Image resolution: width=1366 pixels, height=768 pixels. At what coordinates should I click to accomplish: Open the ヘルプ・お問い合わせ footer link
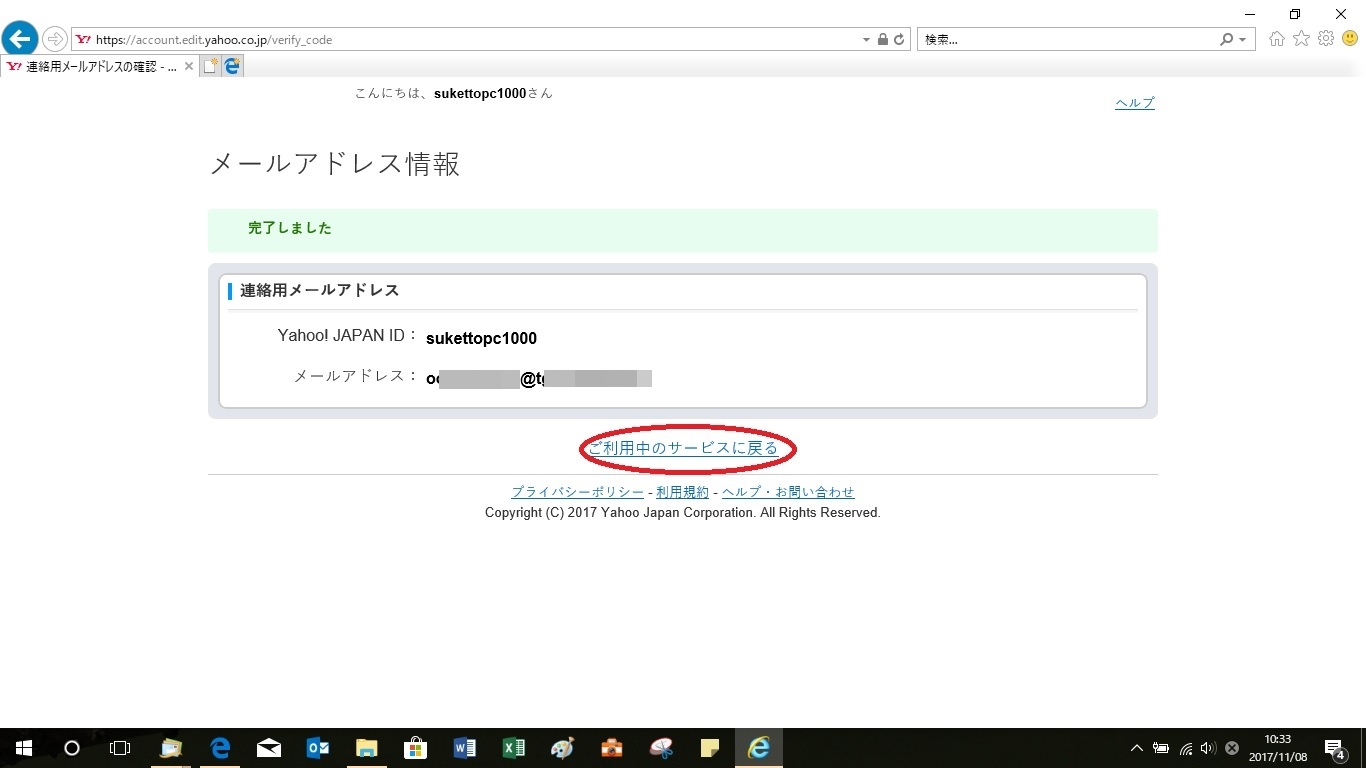click(788, 492)
